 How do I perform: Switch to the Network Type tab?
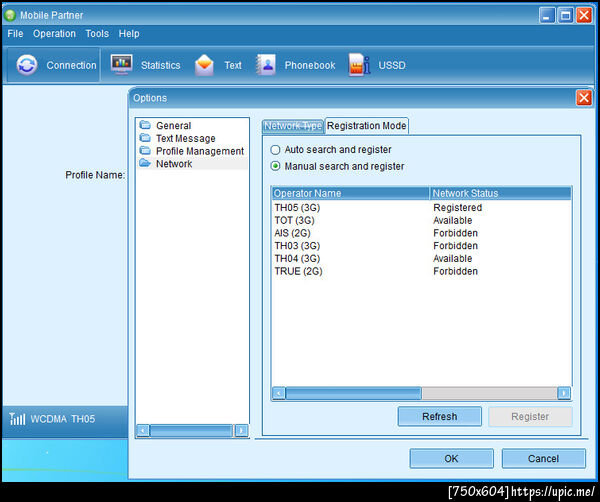293,126
